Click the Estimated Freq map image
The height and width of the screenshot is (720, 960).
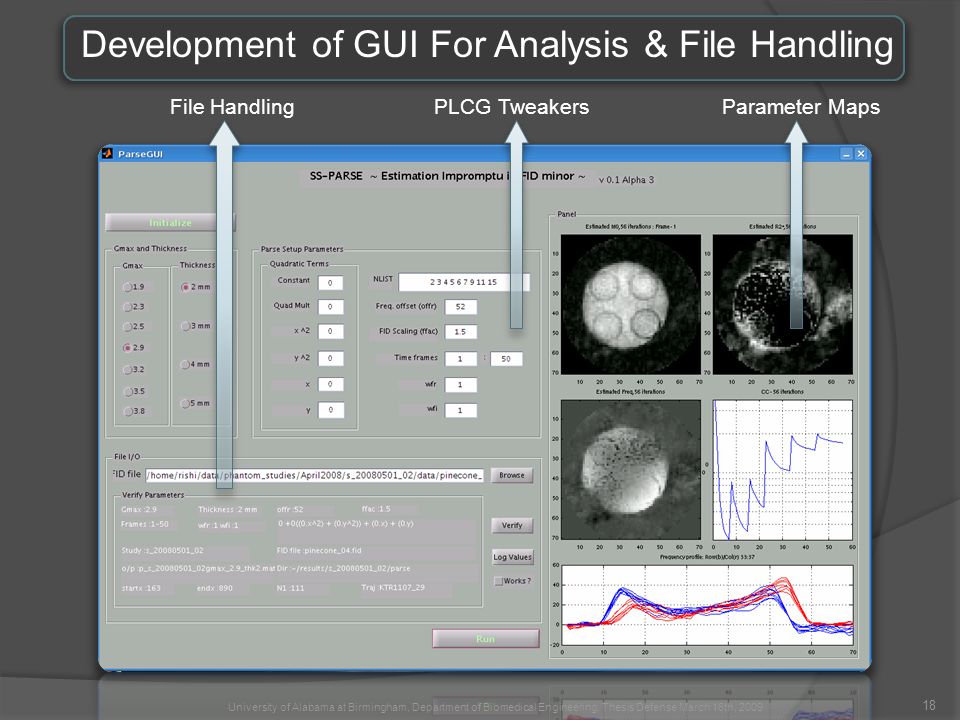pyautogui.click(x=631, y=470)
